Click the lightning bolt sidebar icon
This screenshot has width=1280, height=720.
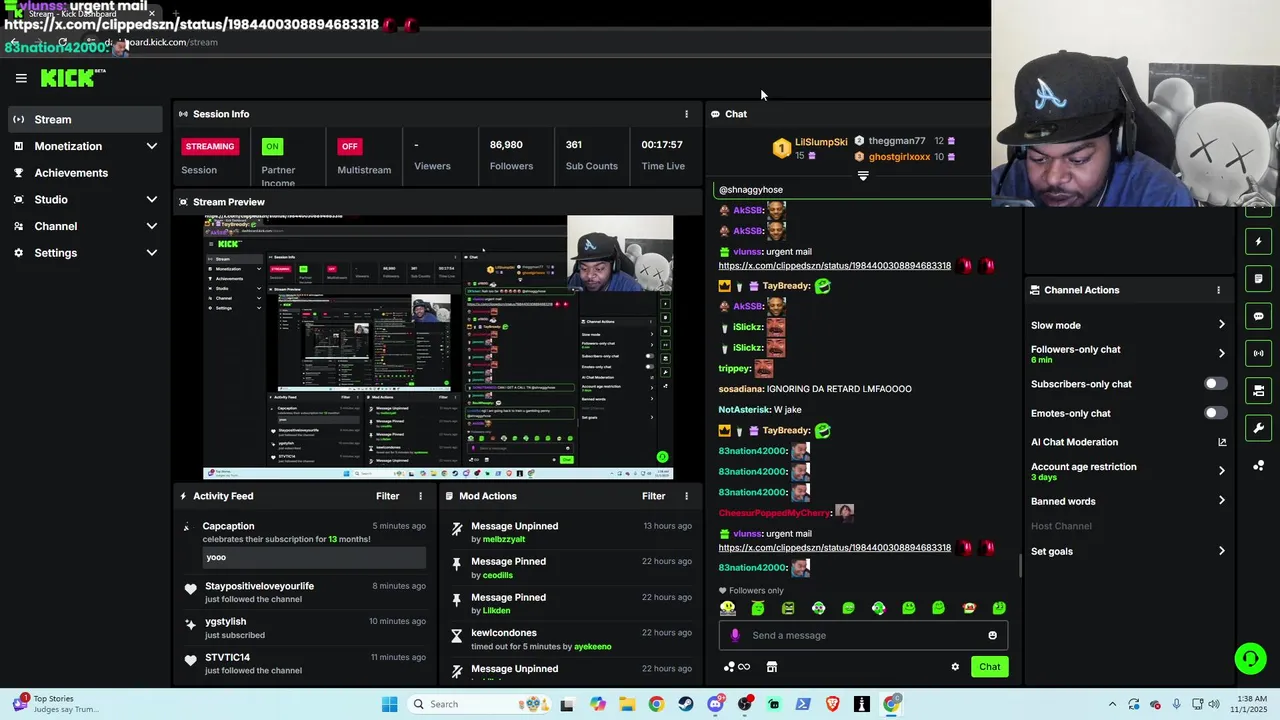[1259, 241]
